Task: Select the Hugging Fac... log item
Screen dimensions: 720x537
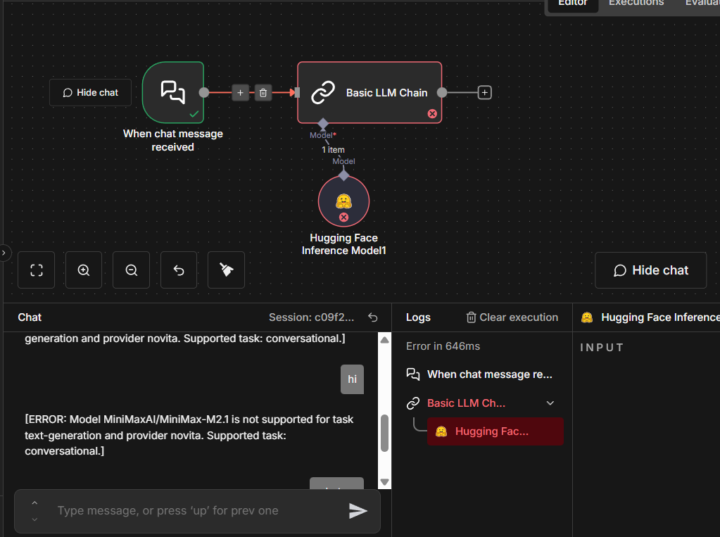Action: tap(495, 431)
